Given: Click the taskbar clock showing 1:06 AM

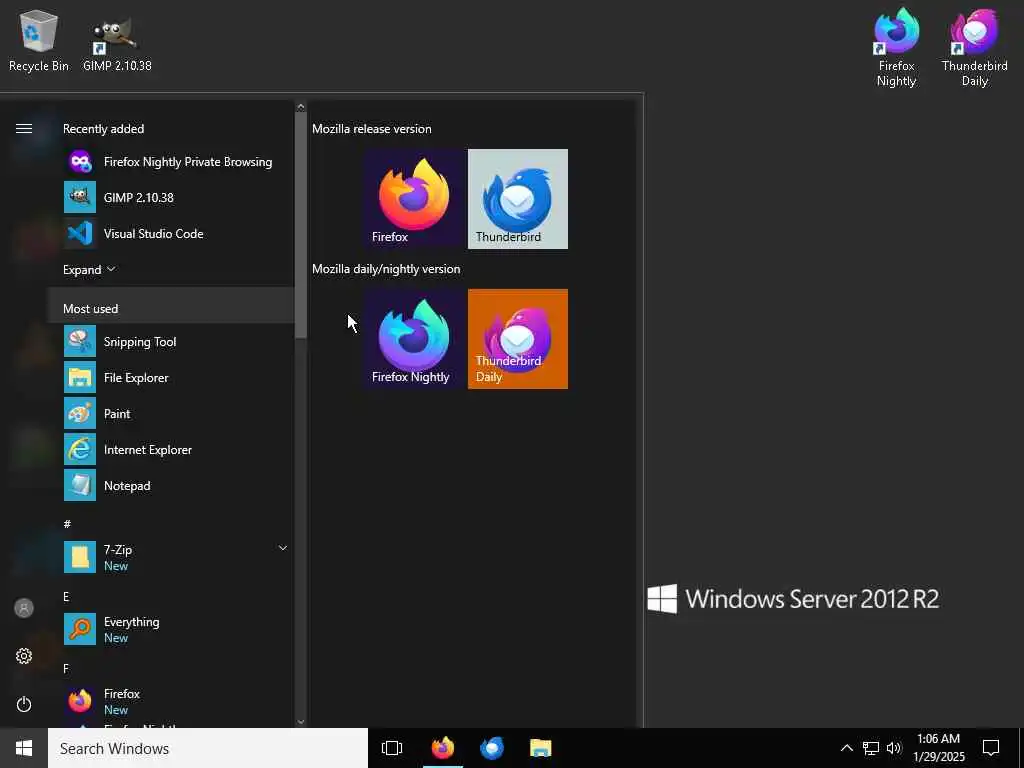Looking at the screenshot, I should (x=938, y=748).
